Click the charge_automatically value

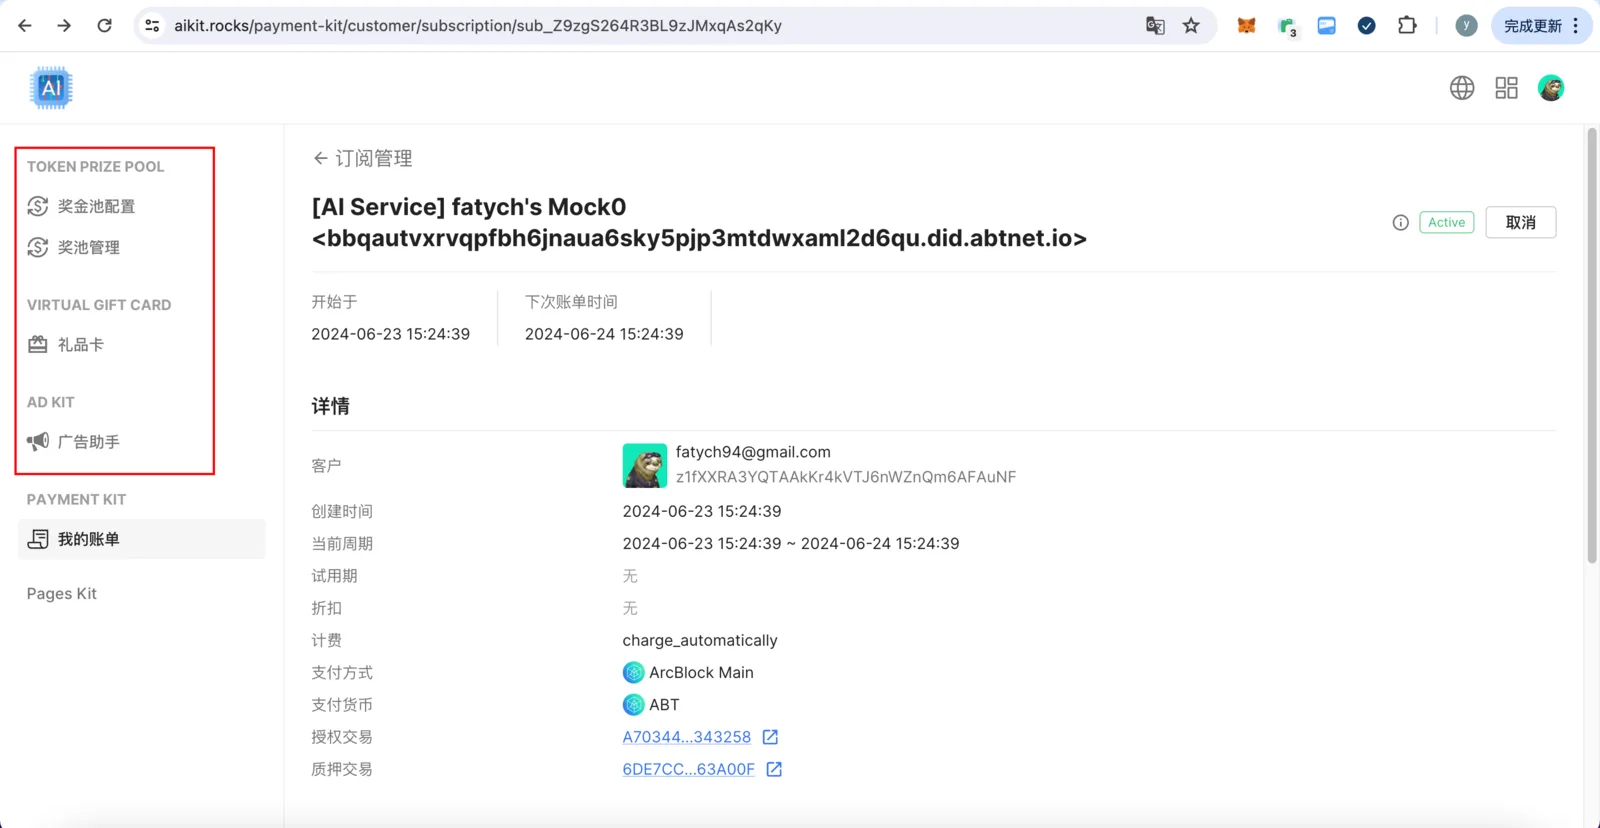tap(700, 640)
